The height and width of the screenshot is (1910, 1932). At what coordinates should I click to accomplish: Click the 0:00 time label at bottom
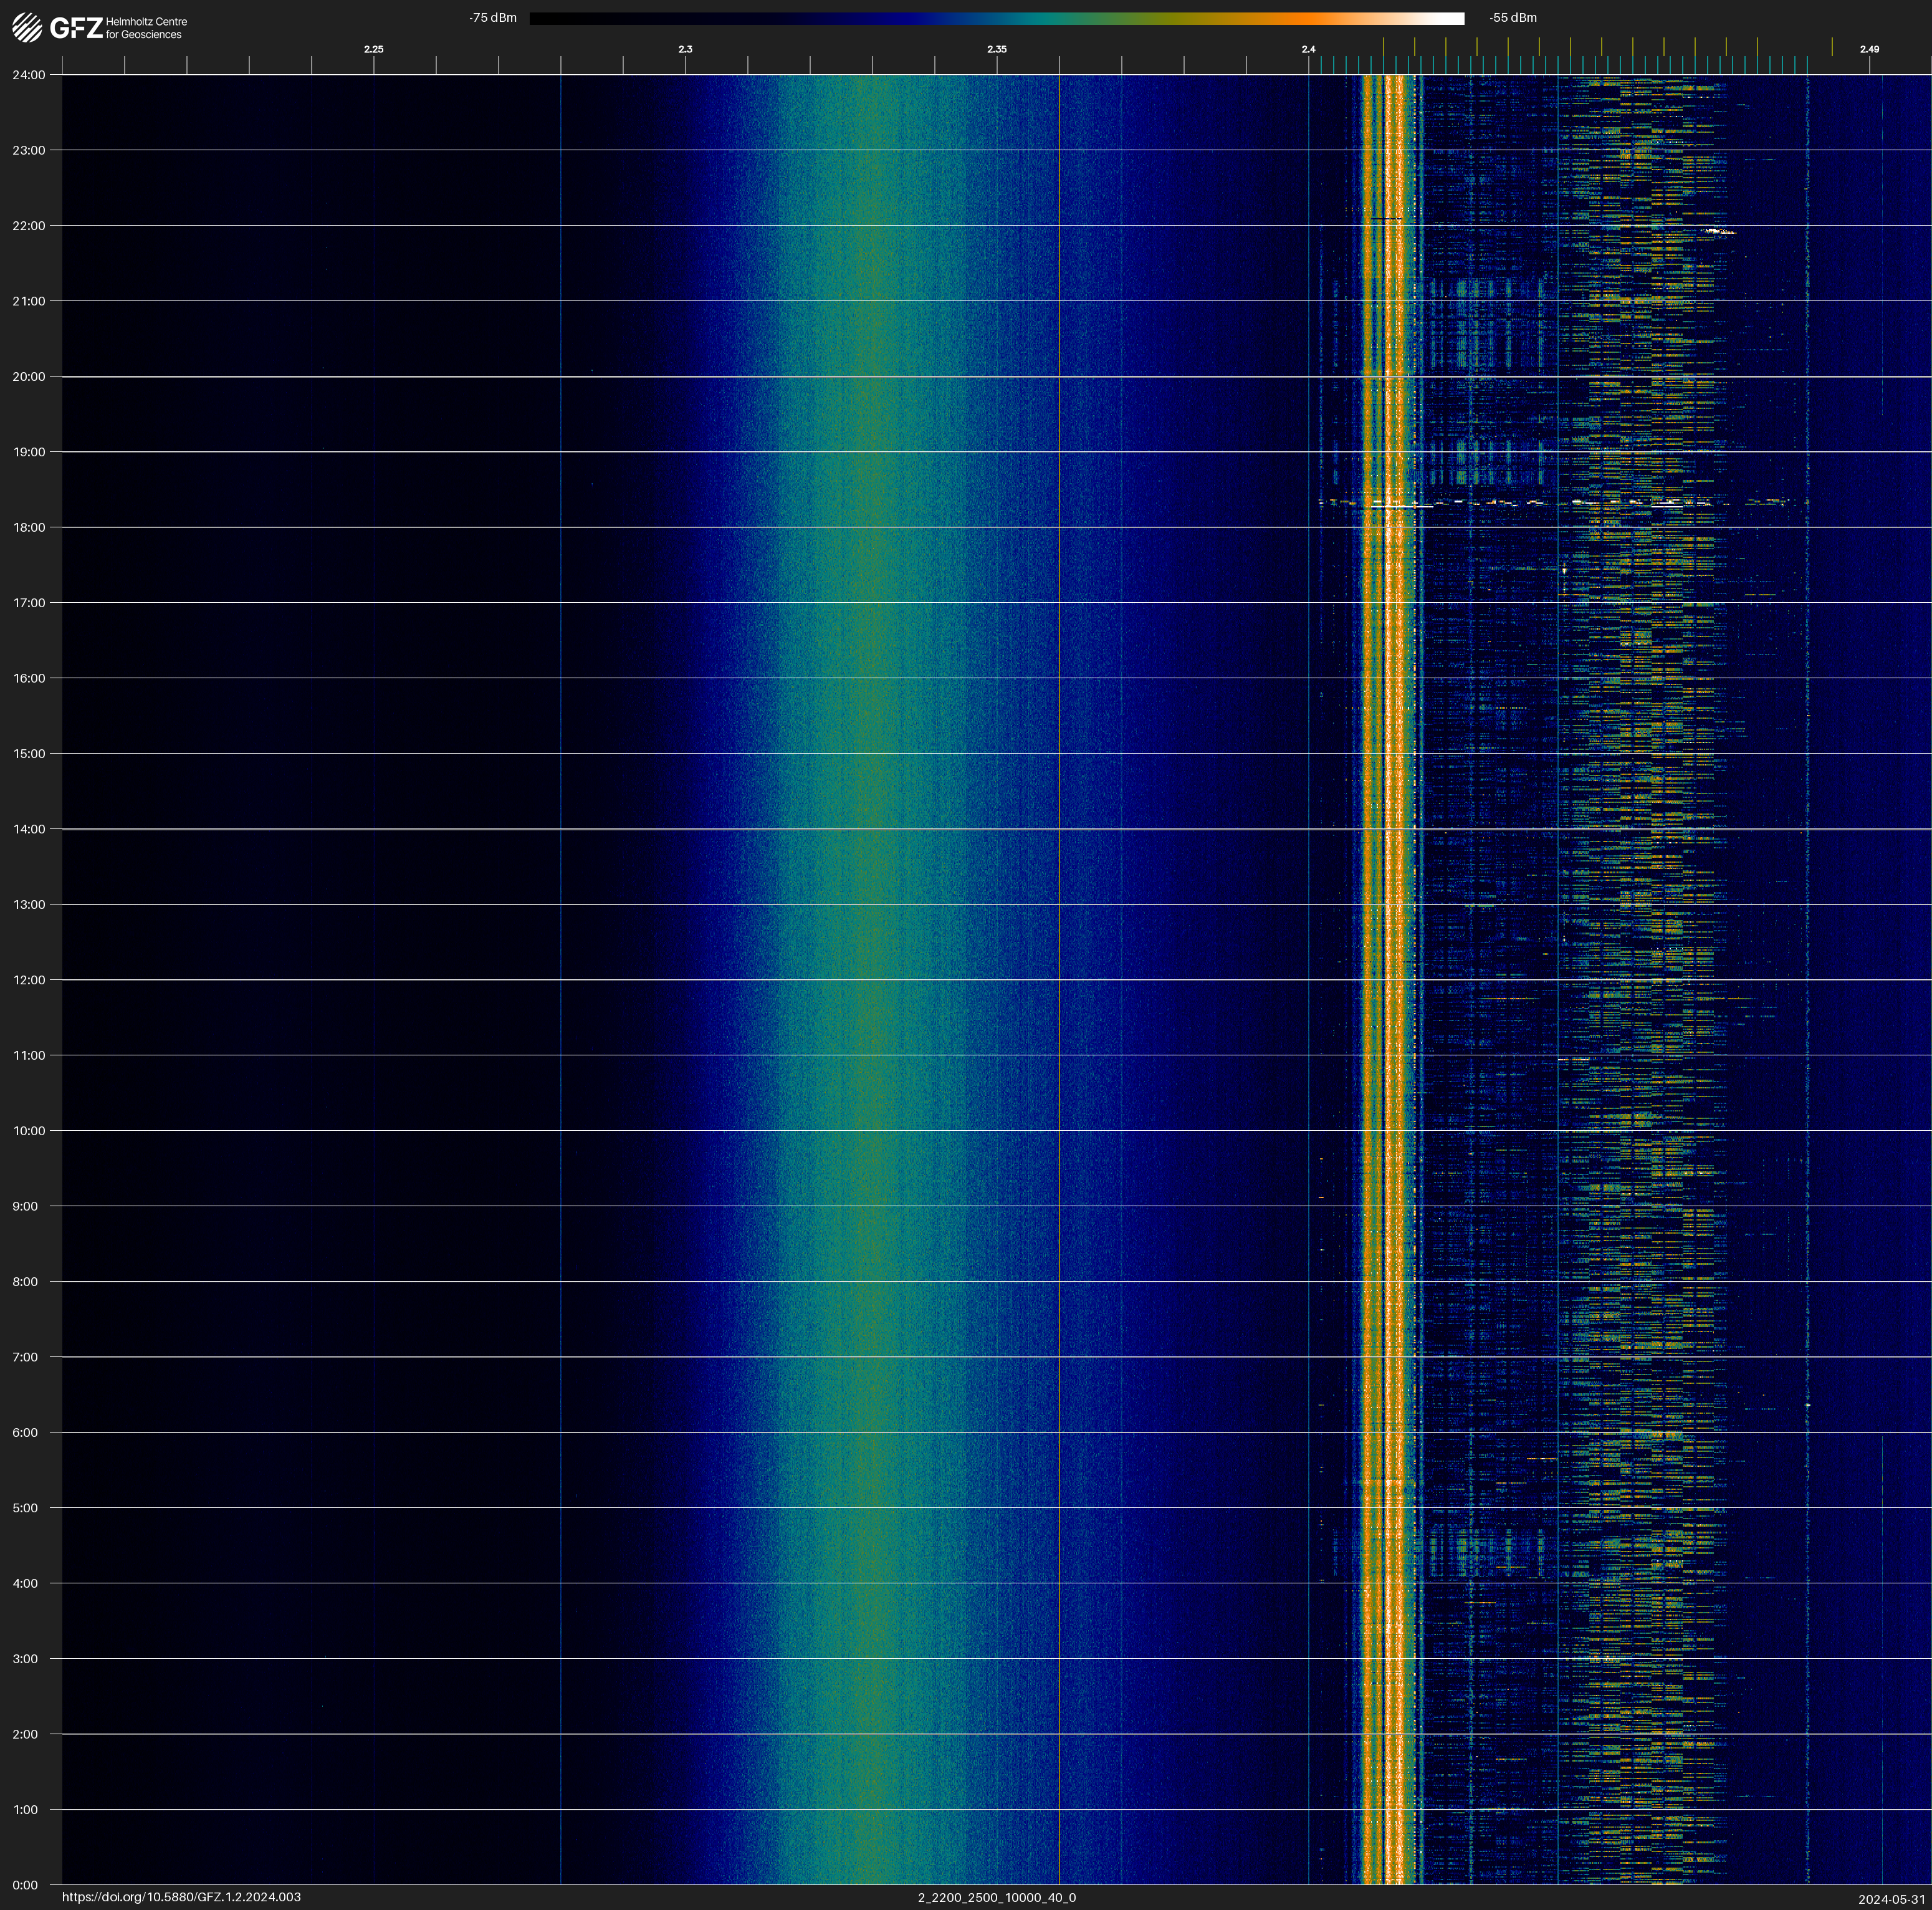click(x=25, y=1885)
